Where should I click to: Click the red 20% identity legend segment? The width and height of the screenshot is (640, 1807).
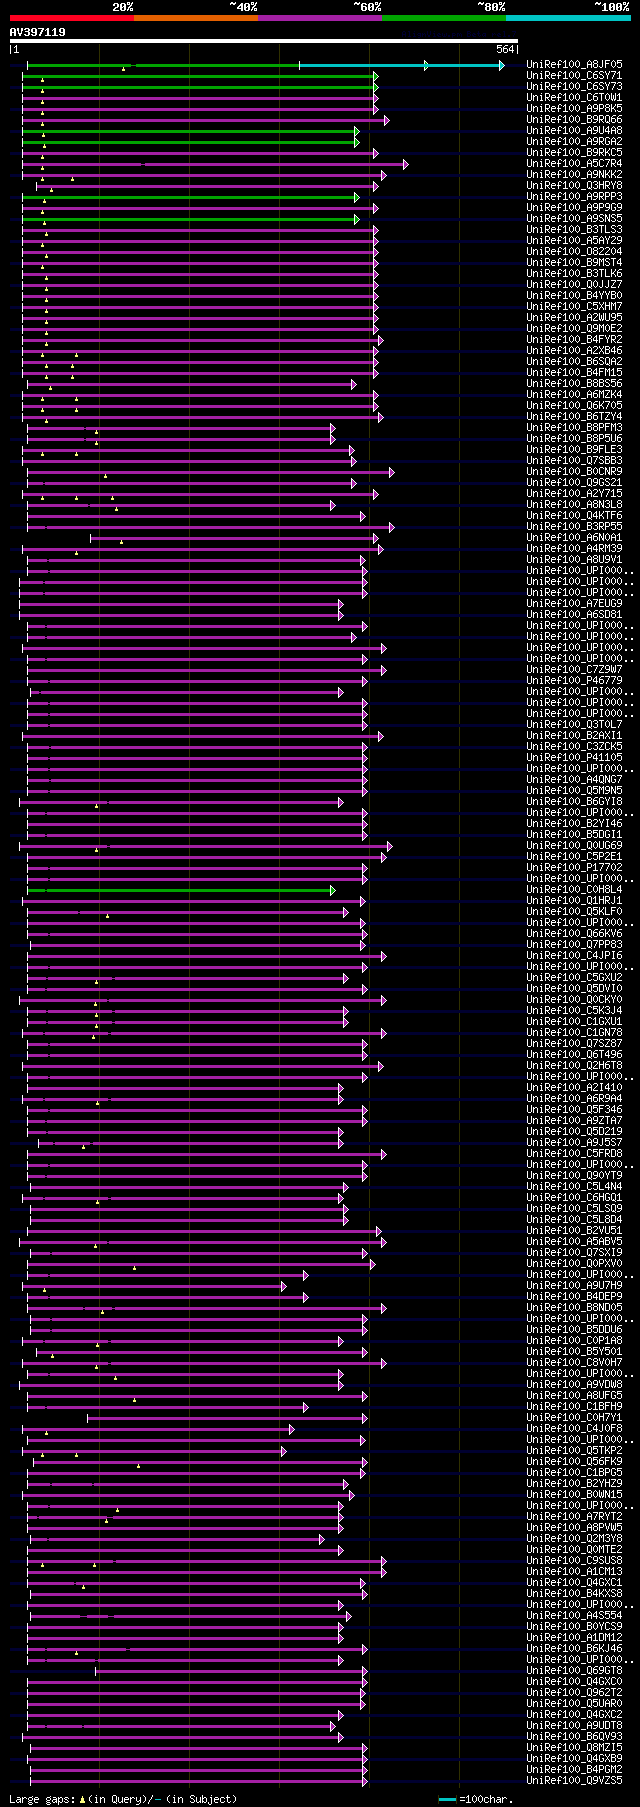(x=71, y=17)
